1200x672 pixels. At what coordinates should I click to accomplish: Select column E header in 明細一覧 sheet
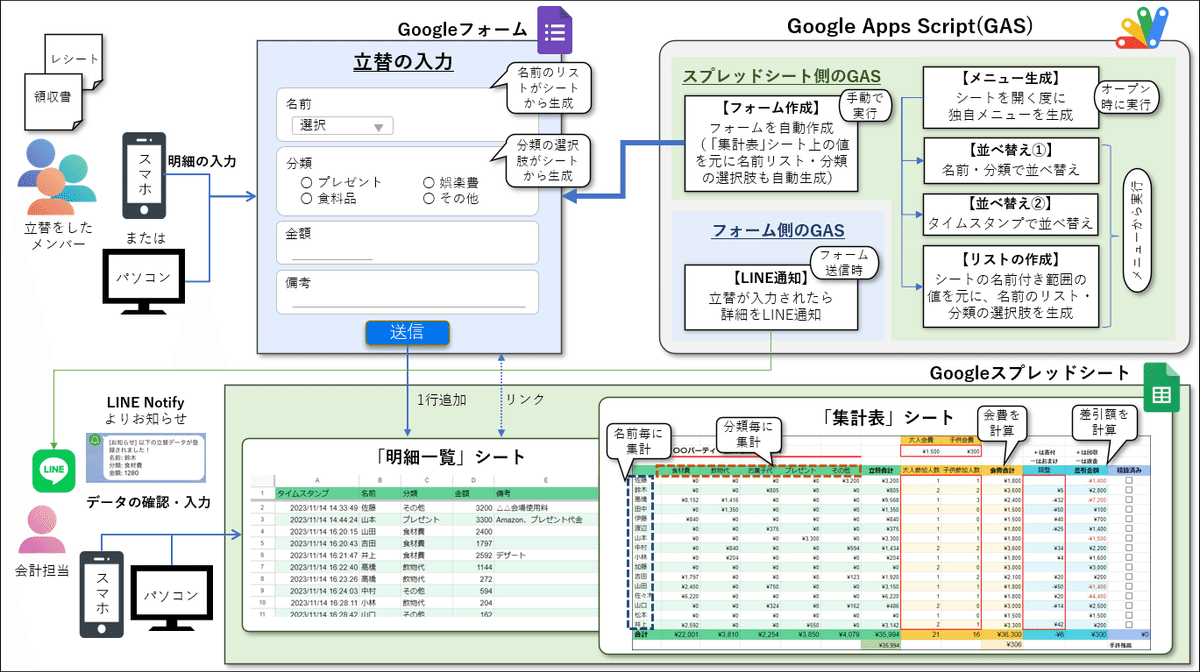(x=545, y=481)
